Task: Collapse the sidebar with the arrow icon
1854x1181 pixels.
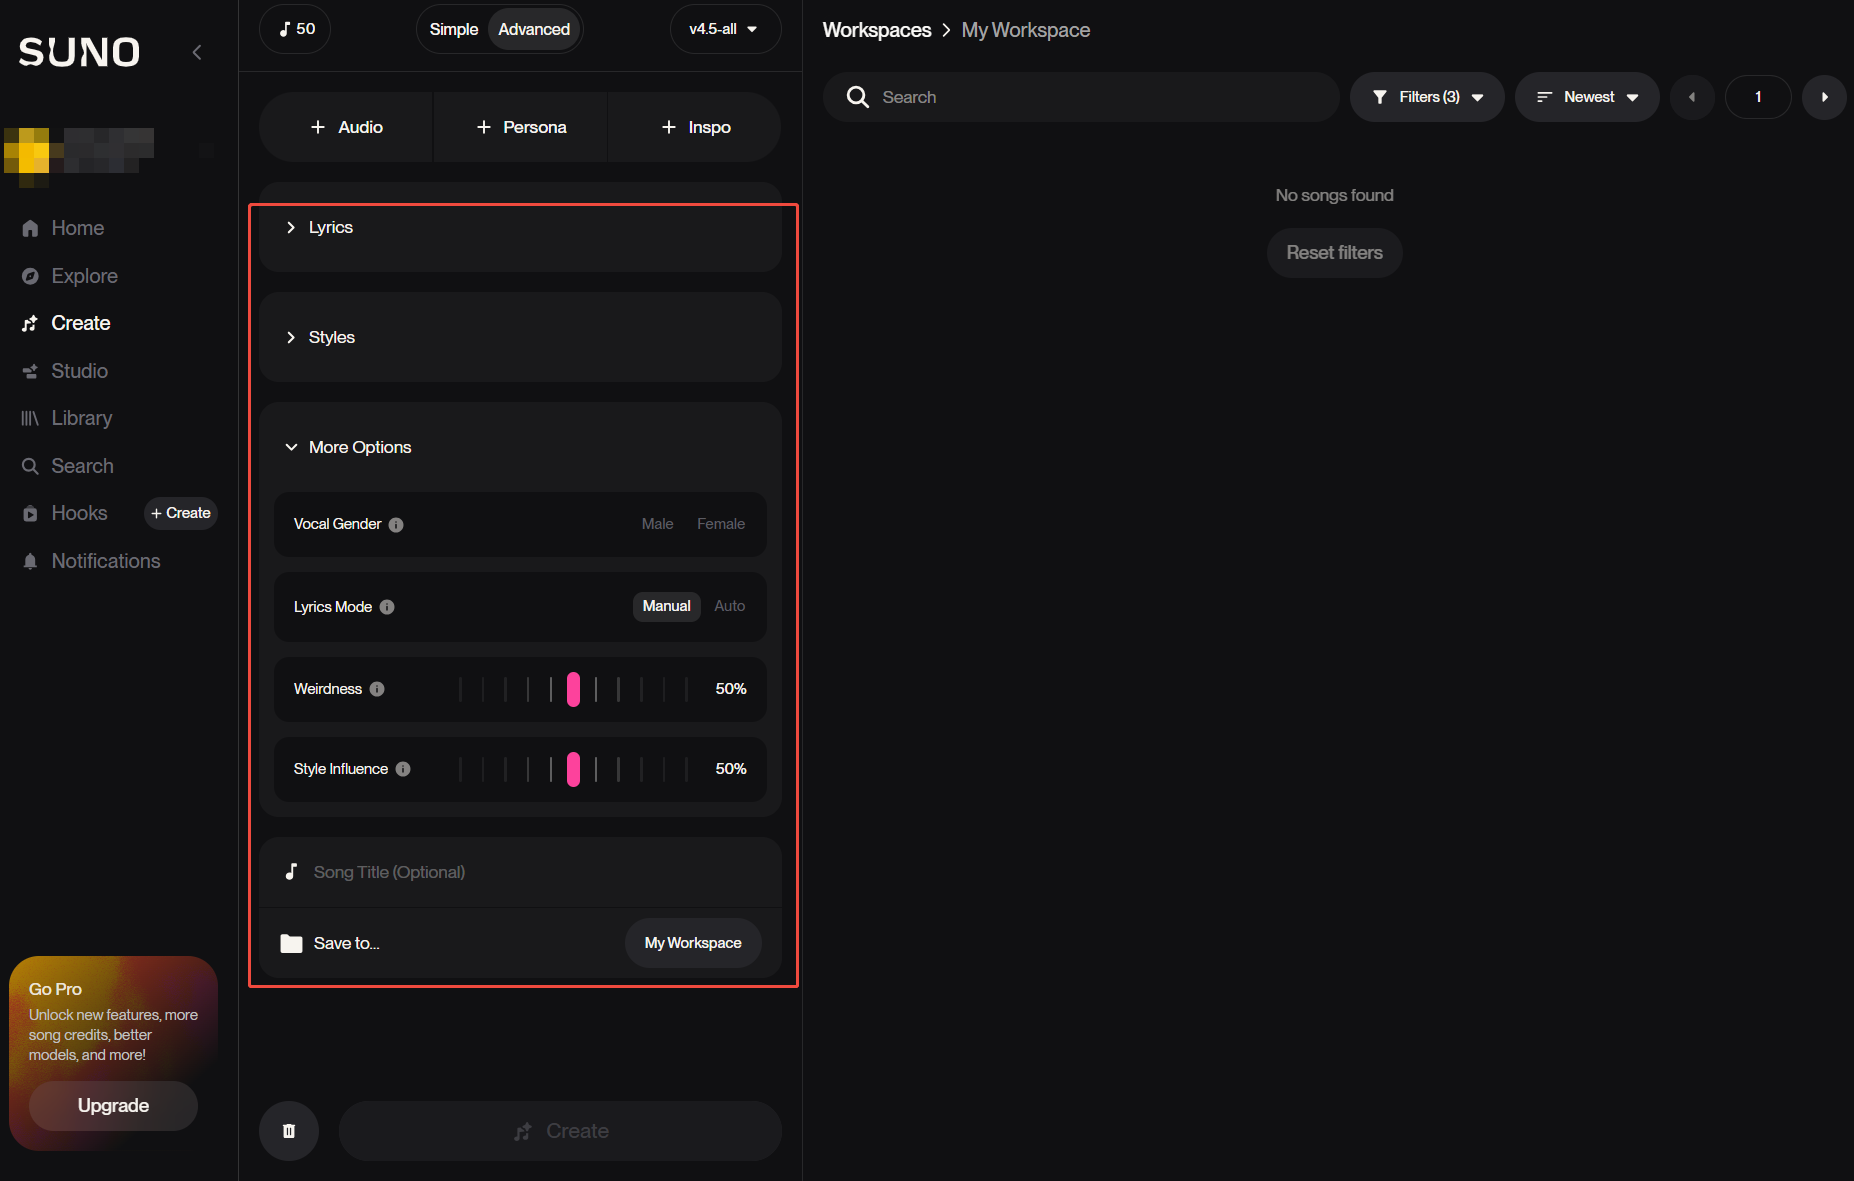Action: point(197,52)
